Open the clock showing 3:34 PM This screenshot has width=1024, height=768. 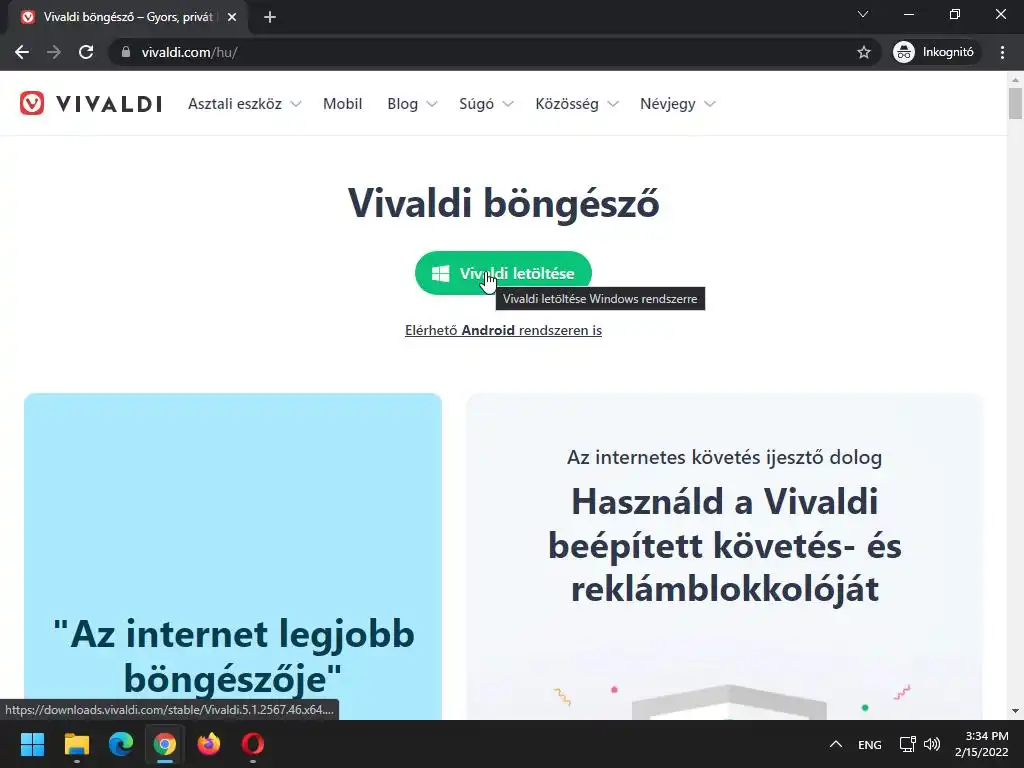[981, 744]
